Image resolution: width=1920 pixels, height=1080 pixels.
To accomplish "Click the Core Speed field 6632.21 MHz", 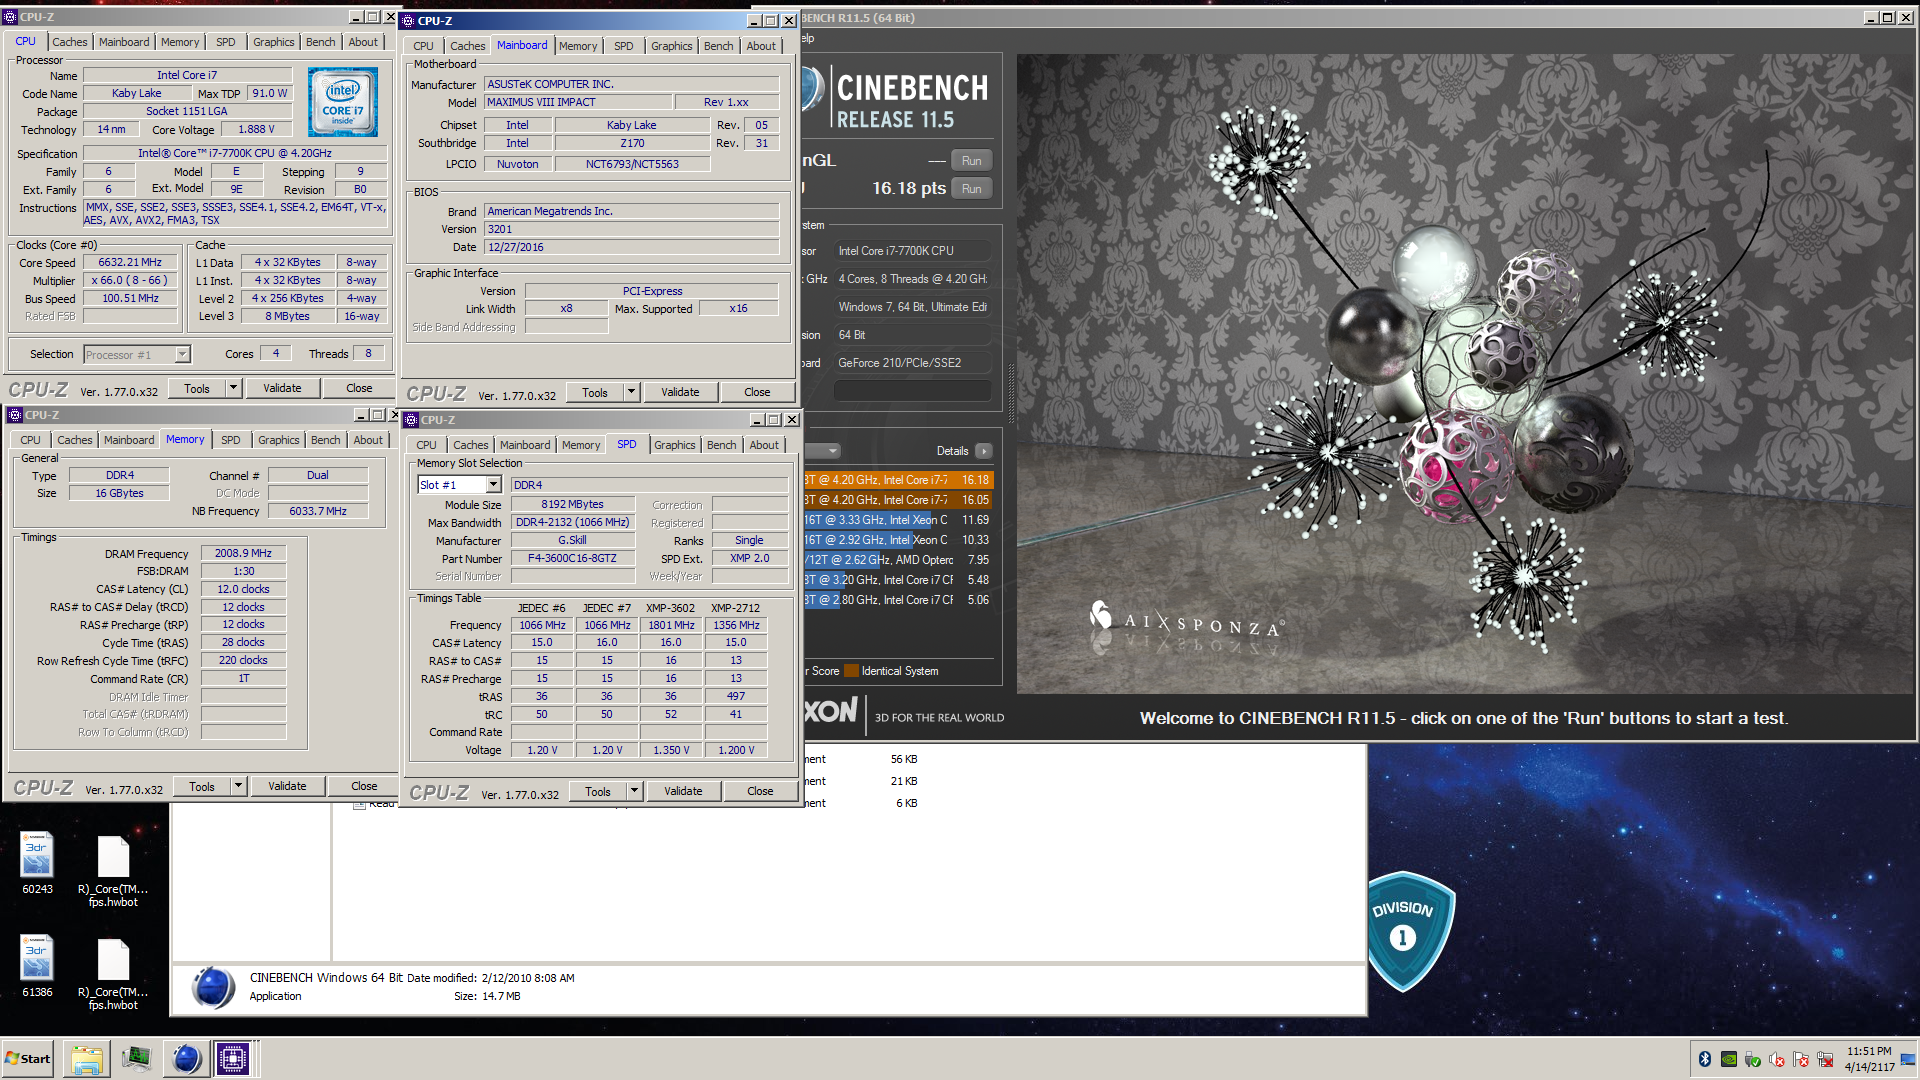I will [130, 262].
